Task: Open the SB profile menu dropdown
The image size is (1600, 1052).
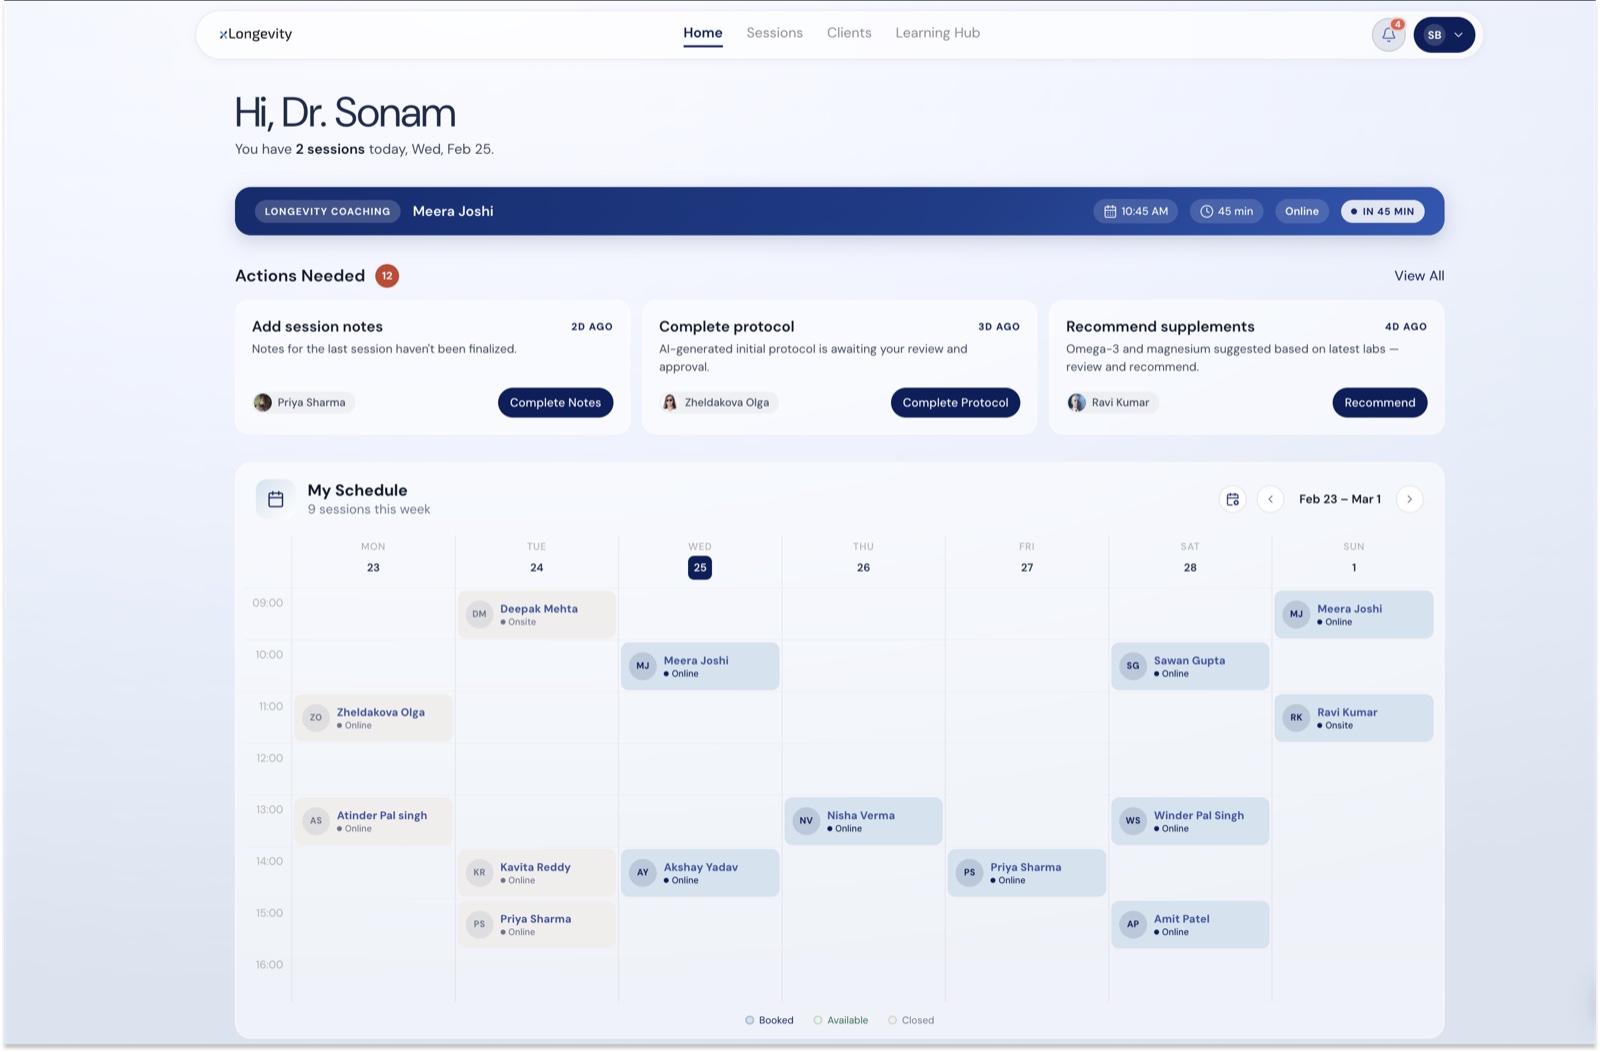Action: tap(1444, 35)
